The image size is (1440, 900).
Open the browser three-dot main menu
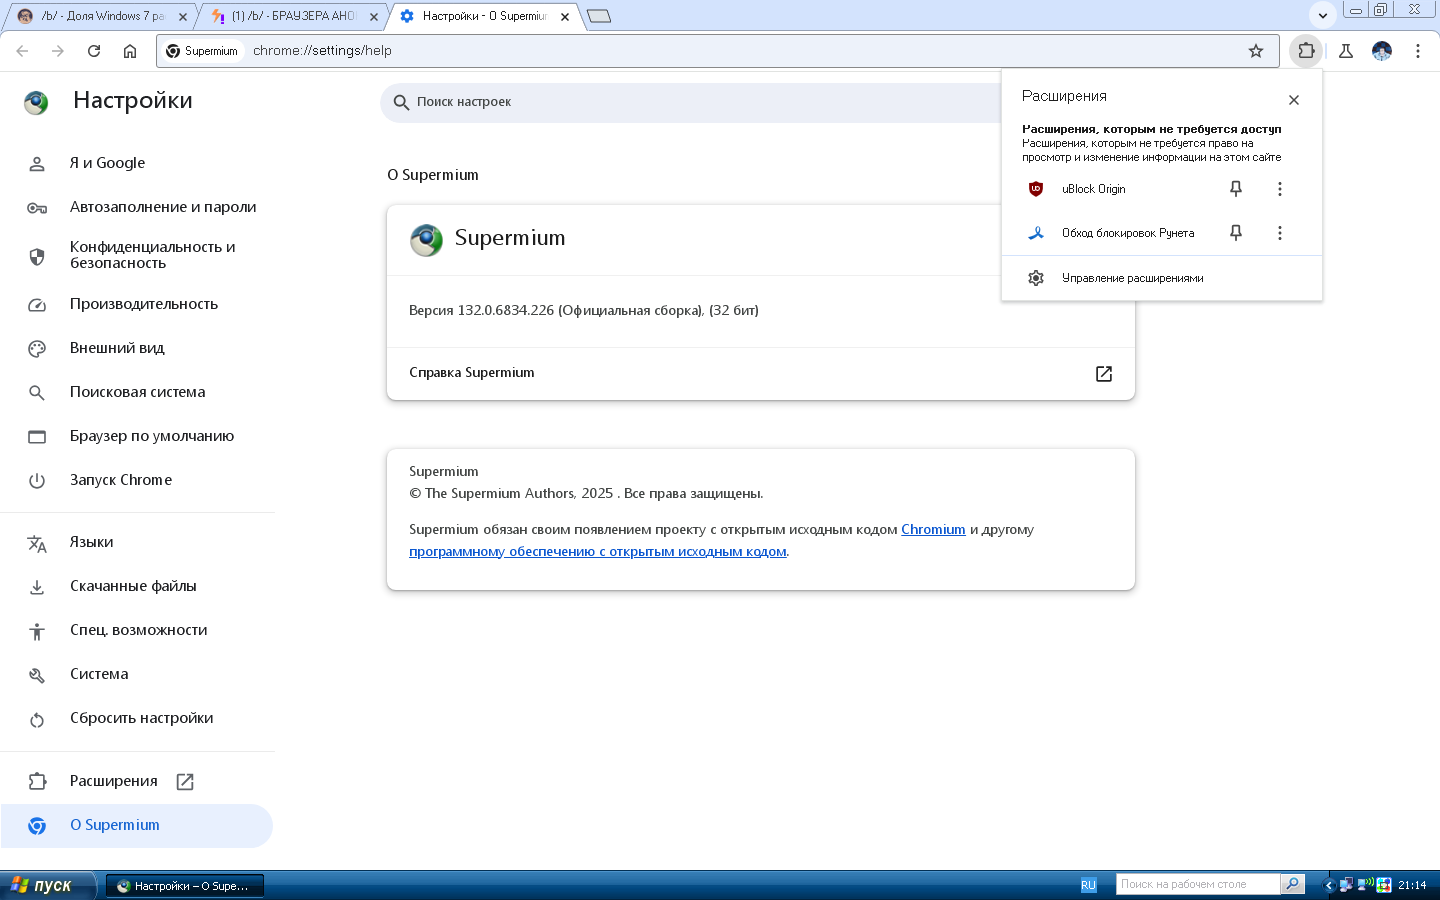point(1418,51)
